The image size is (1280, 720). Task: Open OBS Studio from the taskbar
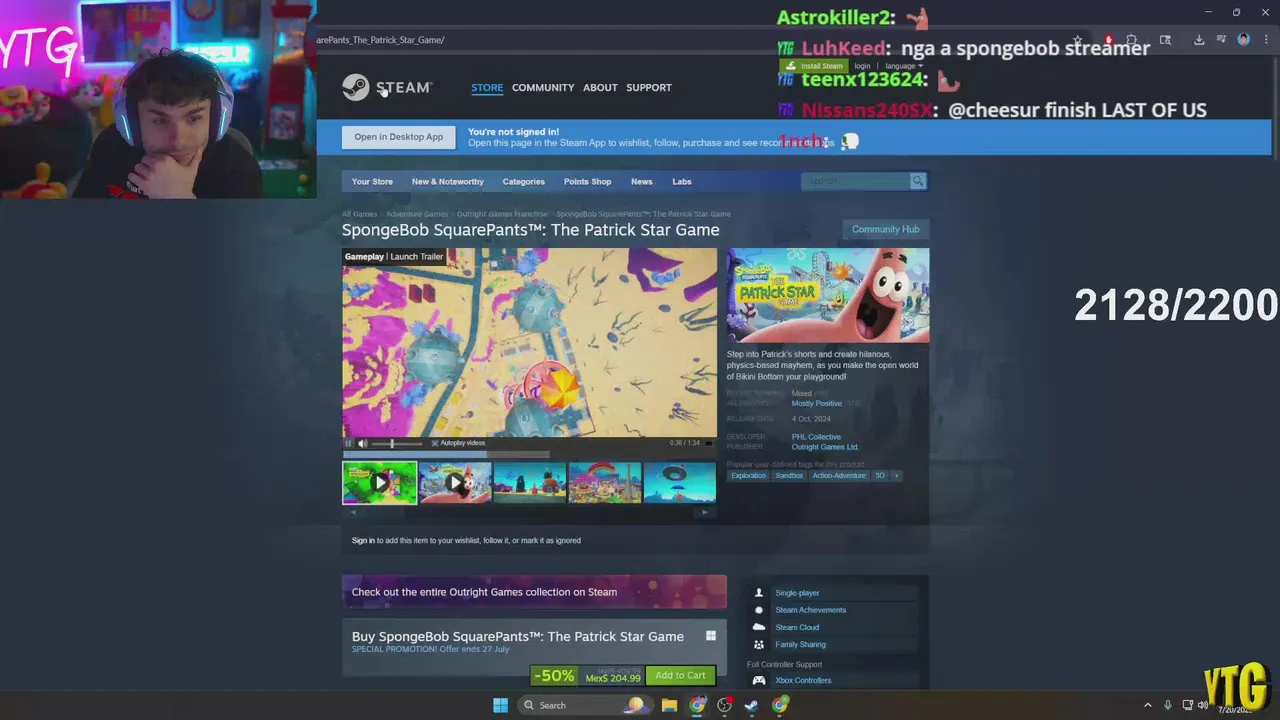[x=724, y=706]
